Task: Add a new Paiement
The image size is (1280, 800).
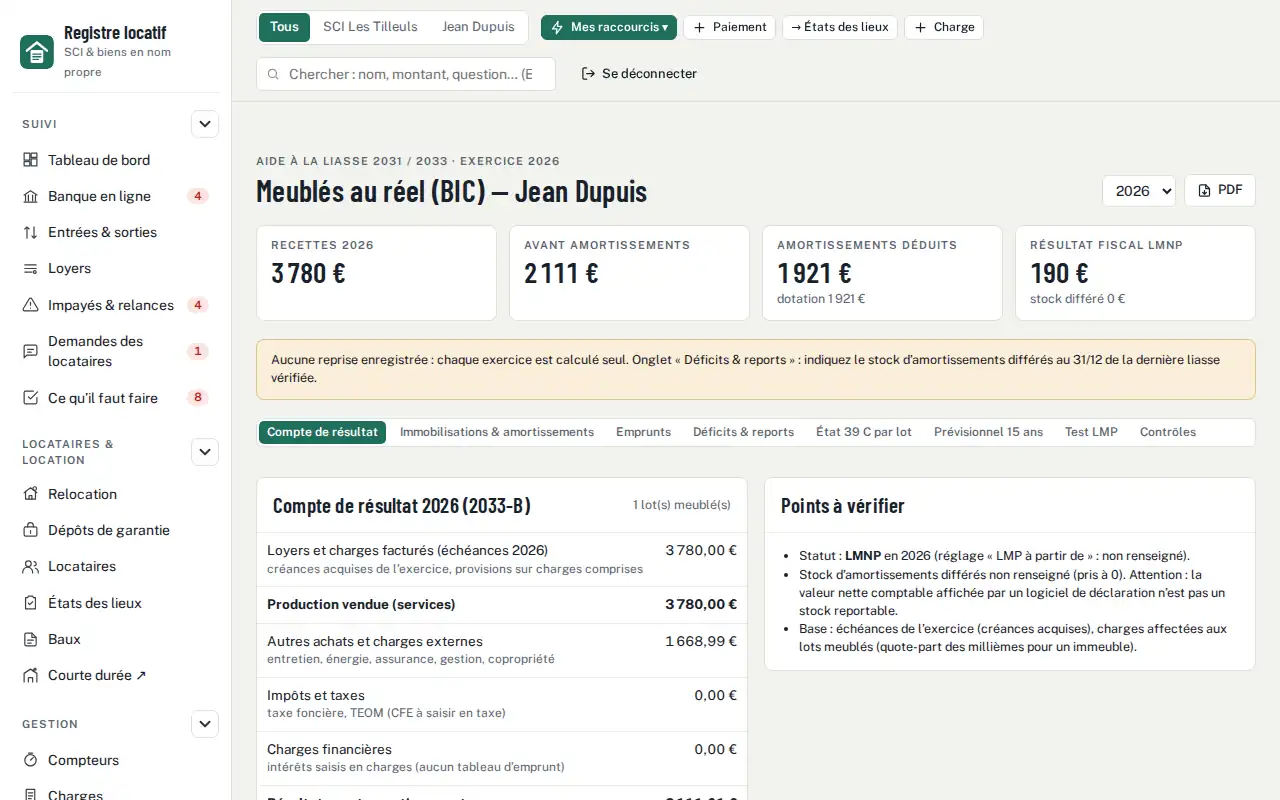Action: (x=729, y=27)
